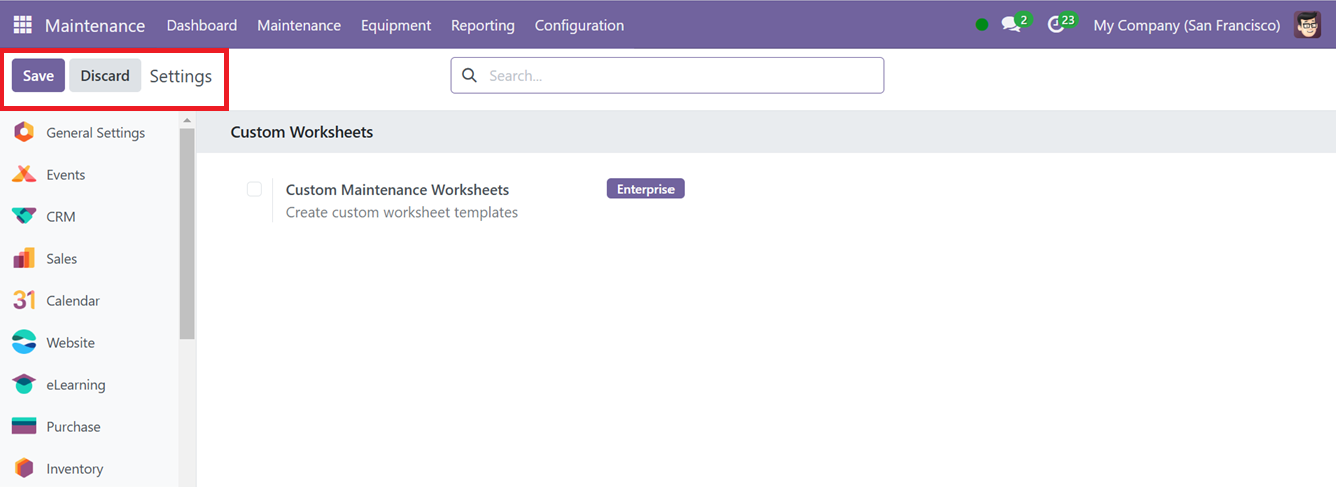Click the Calendar 31 icon
The height and width of the screenshot is (487, 1336).
click(x=24, y=300)
